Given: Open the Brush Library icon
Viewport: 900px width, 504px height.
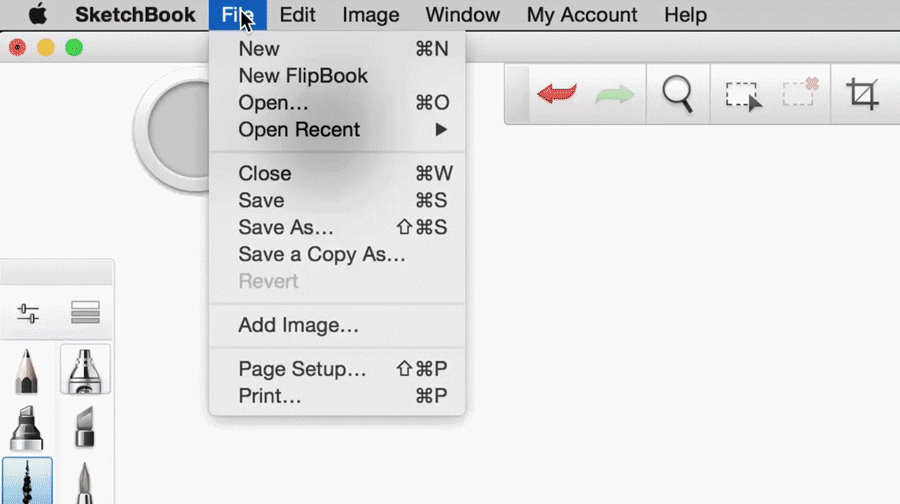Looking at the screenshot, I should (x=85, y=313).
